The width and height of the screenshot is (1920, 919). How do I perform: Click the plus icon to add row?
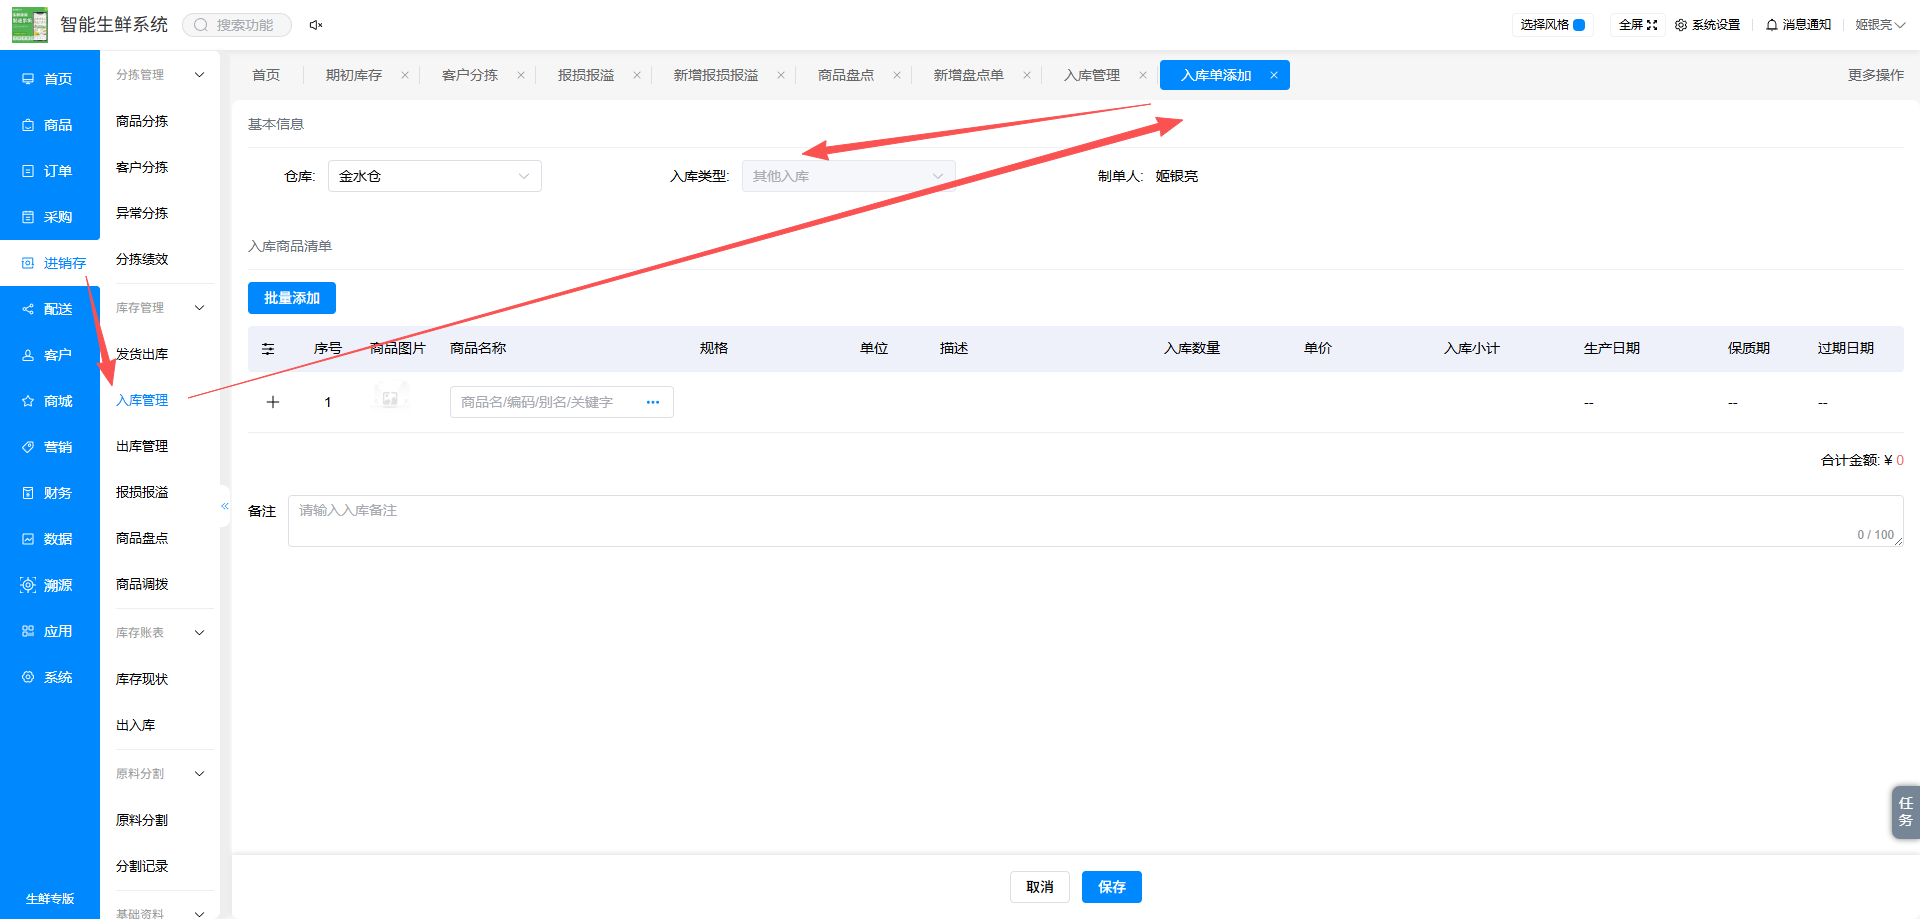pos(273,402)
